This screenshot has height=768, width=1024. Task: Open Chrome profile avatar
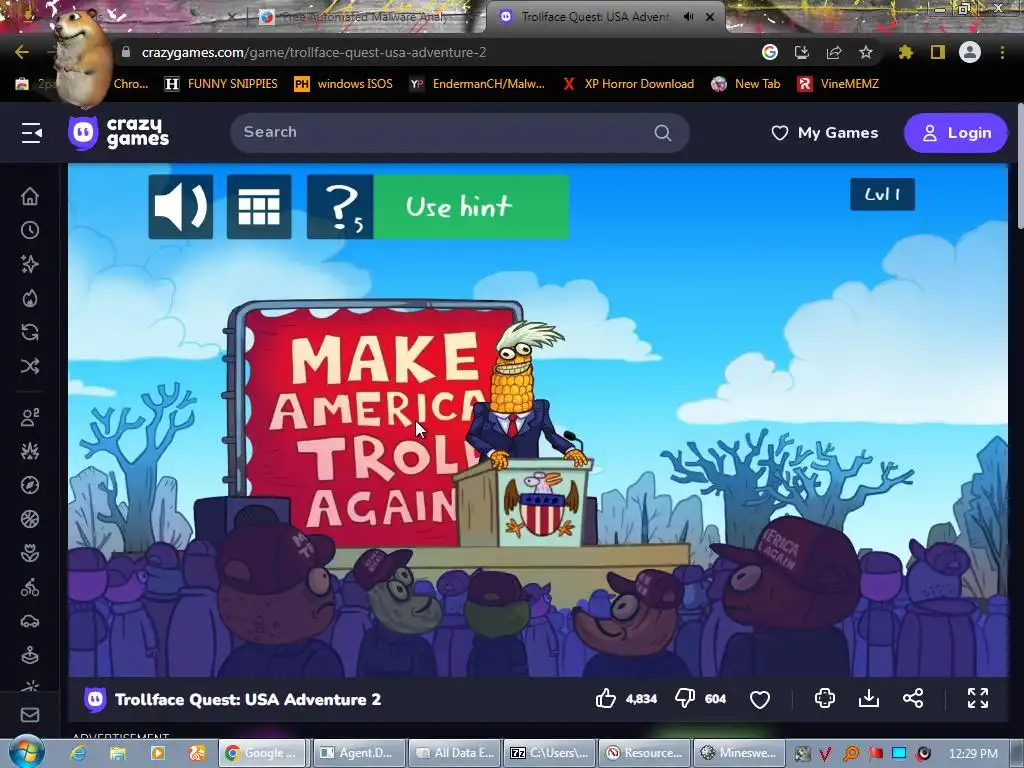click(970, 52)
